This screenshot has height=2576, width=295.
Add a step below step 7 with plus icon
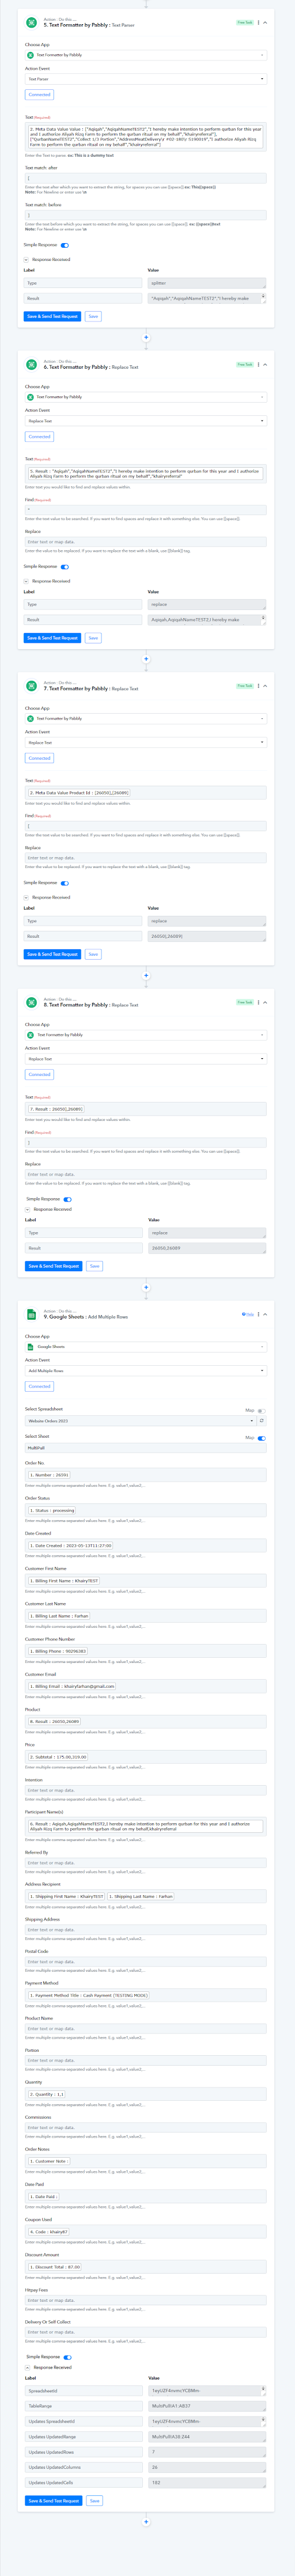pyautogui.click(x=146, y=975)
